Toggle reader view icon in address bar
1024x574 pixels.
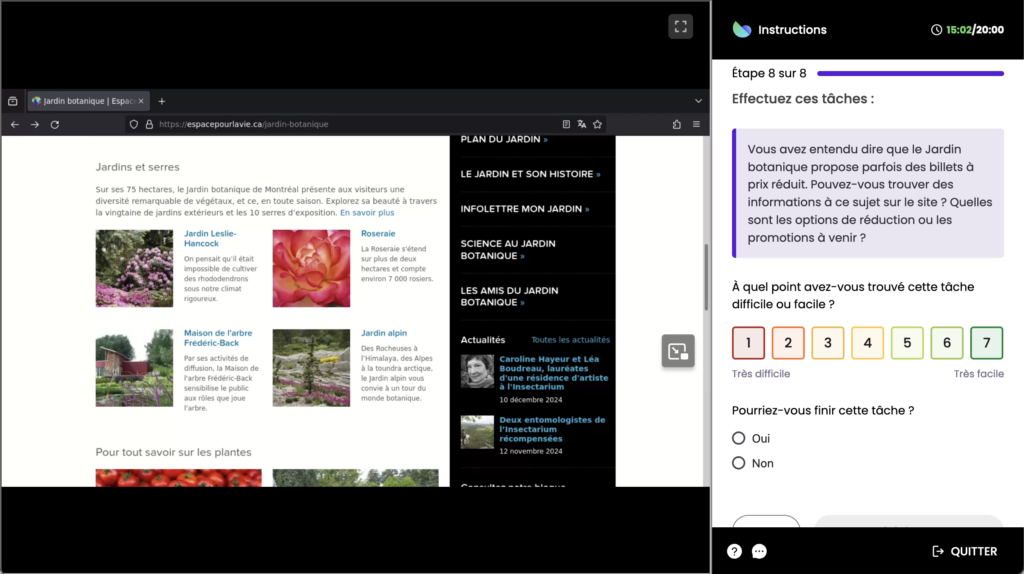coord(565,124)
